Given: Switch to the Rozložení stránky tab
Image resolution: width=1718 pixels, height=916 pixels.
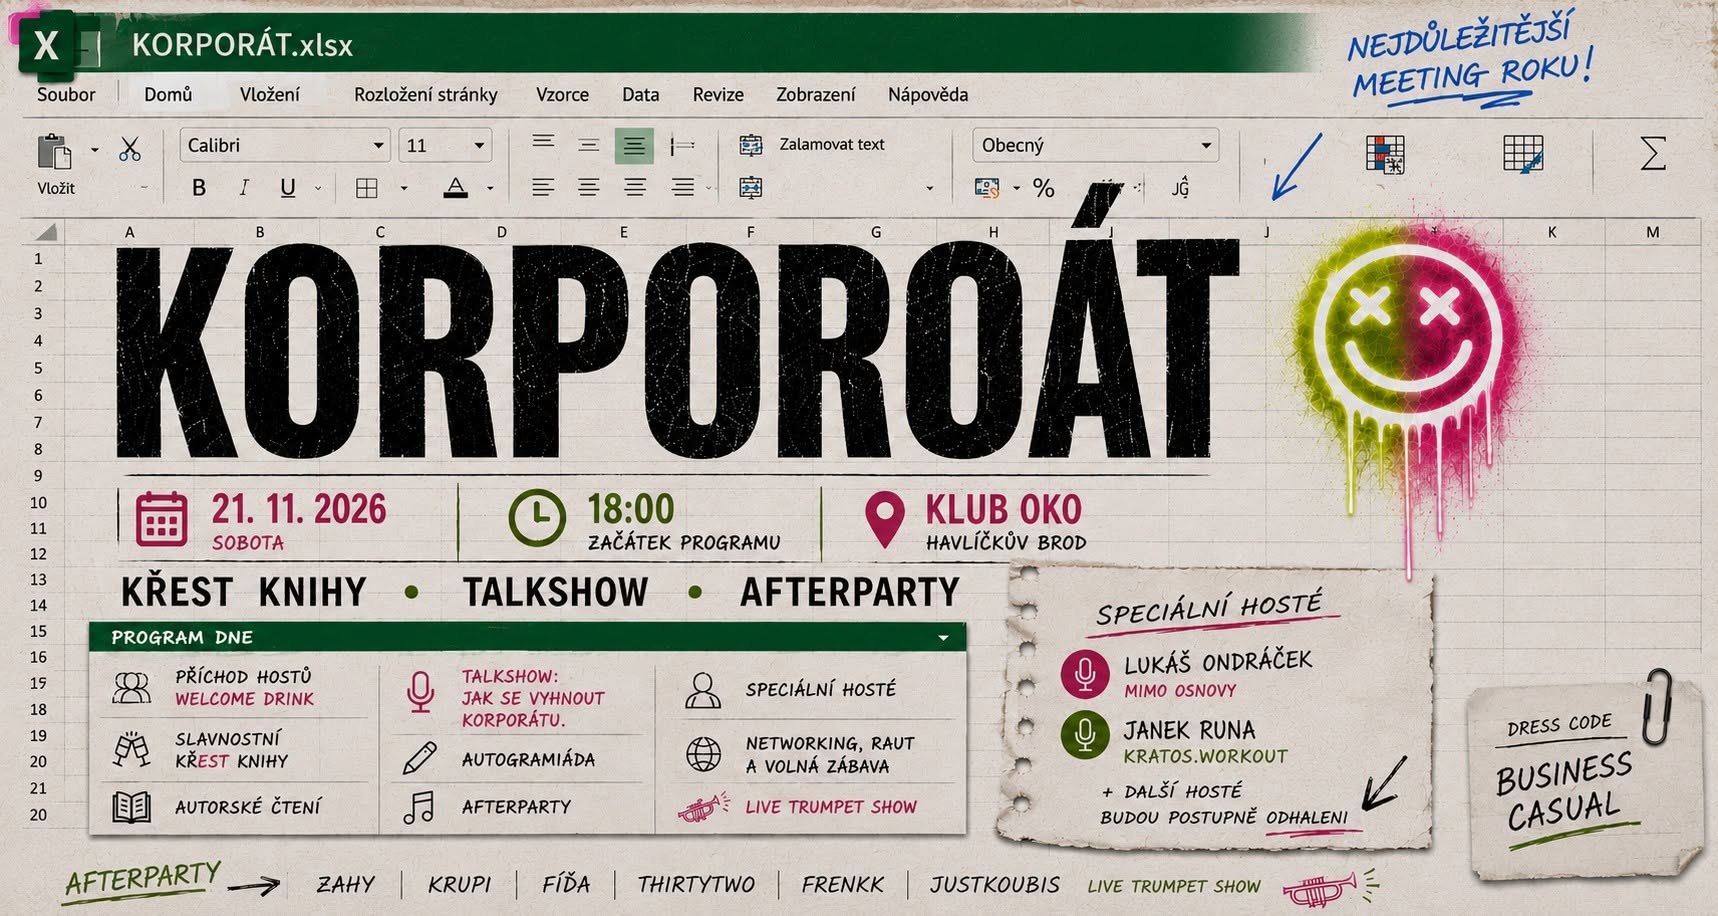Looking at the screenshot, I should pyautogui.click(x=425, y=94).
